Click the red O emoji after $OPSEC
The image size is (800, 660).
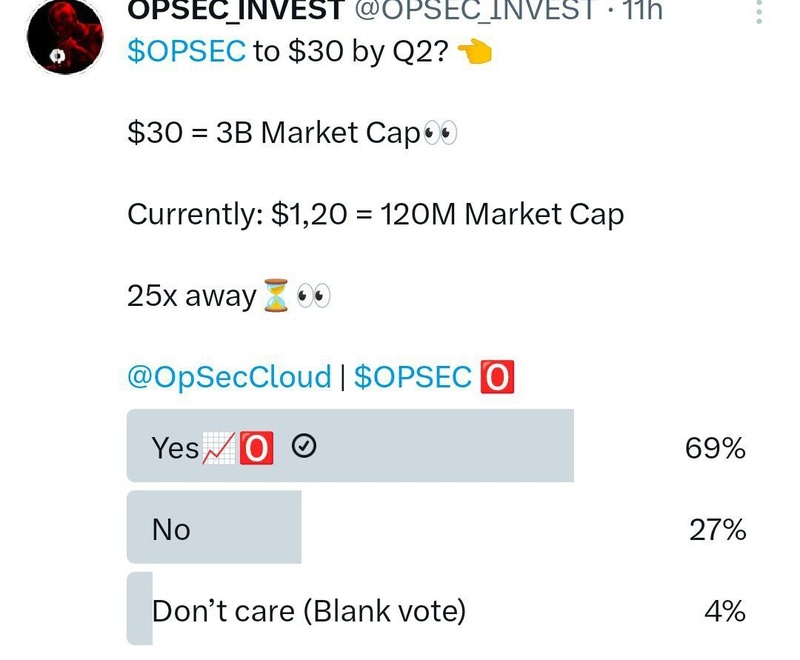click(x=497, y=378)
